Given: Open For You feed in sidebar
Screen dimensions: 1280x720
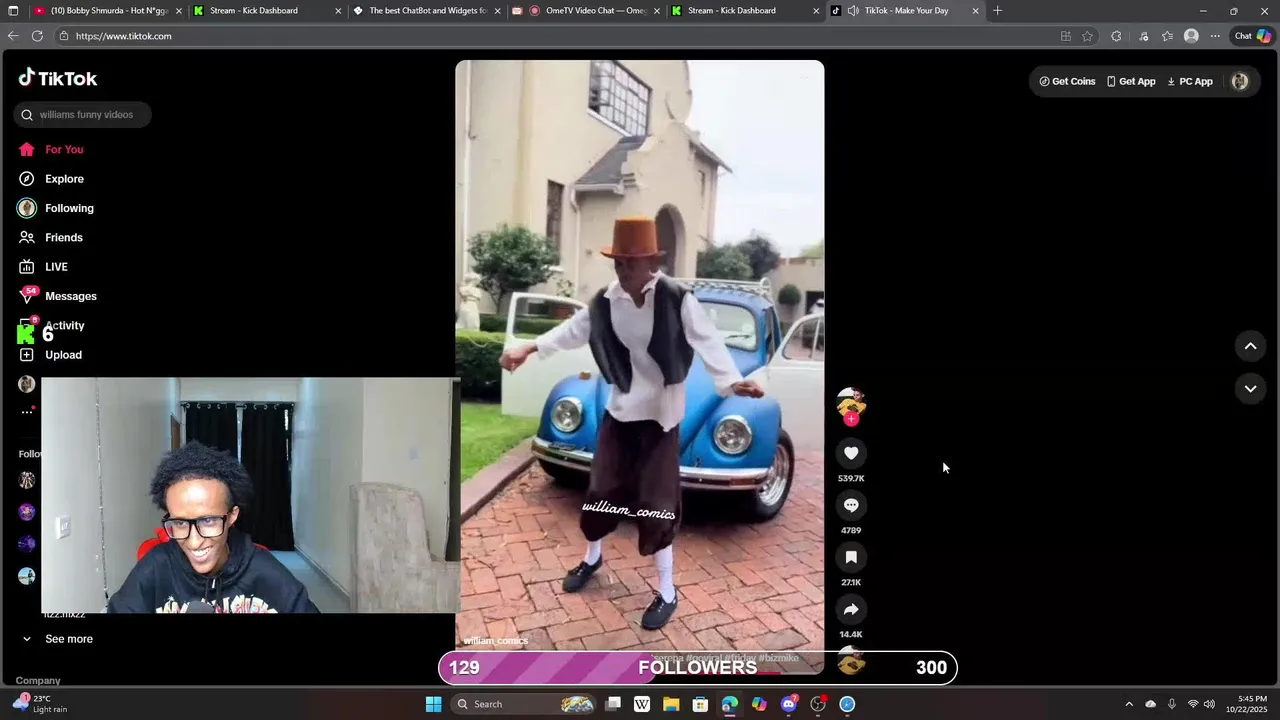Looking at the screenshot, I should [64, 149].
